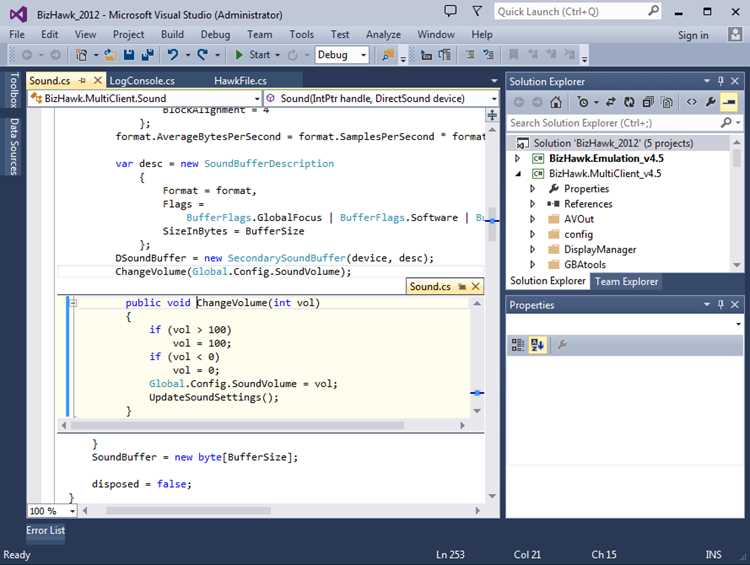750x565 pixels.
Task: Click the Sign in link
Action: click(693, 35)
